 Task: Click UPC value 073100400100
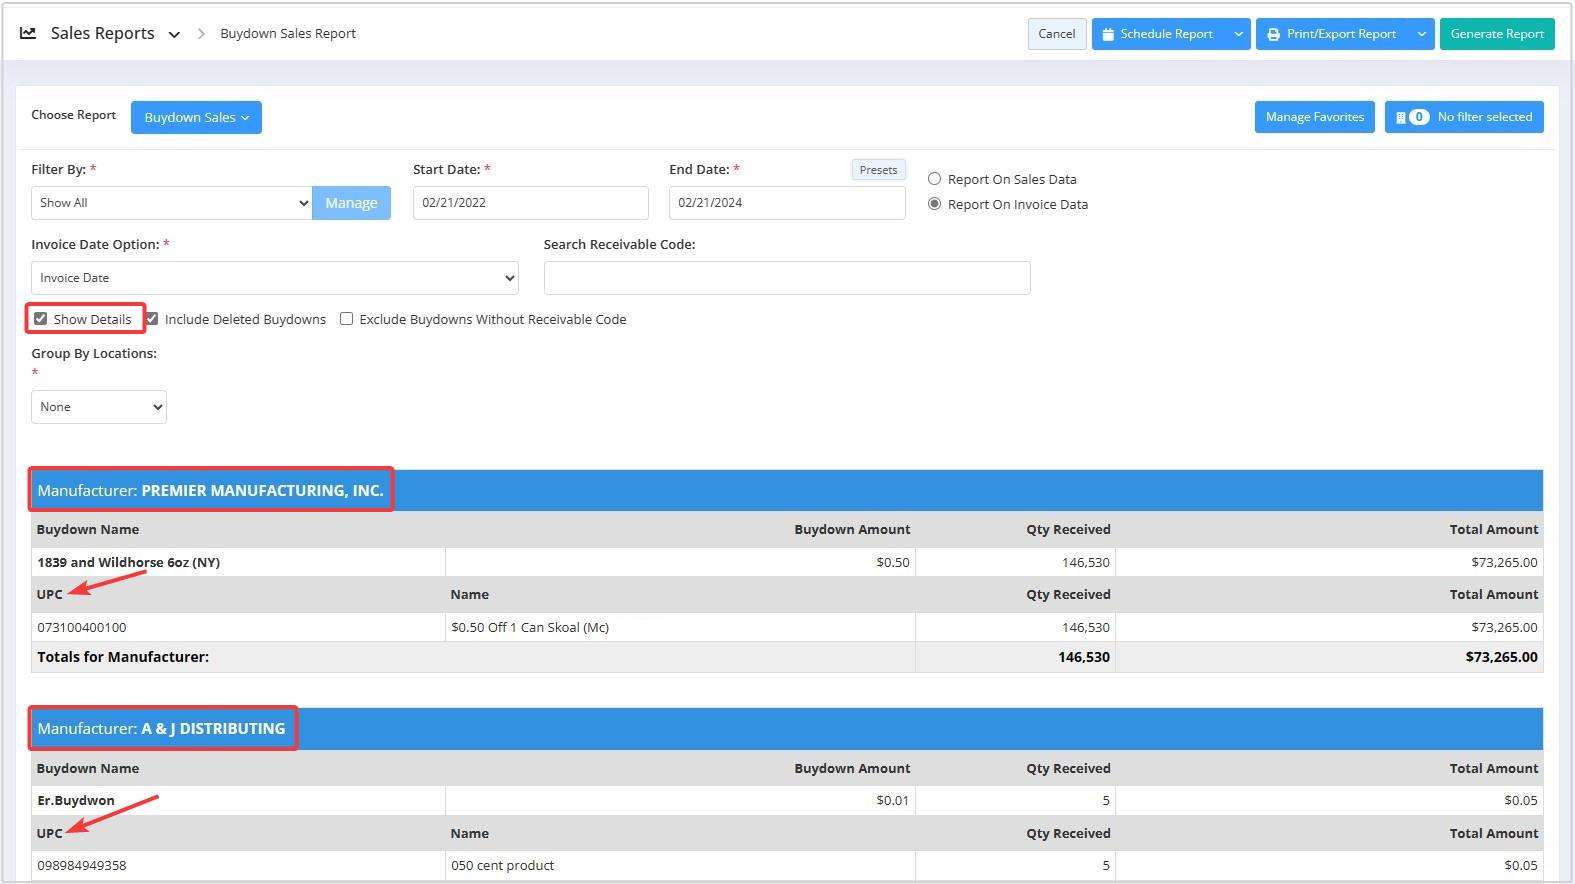pos(82,627)
